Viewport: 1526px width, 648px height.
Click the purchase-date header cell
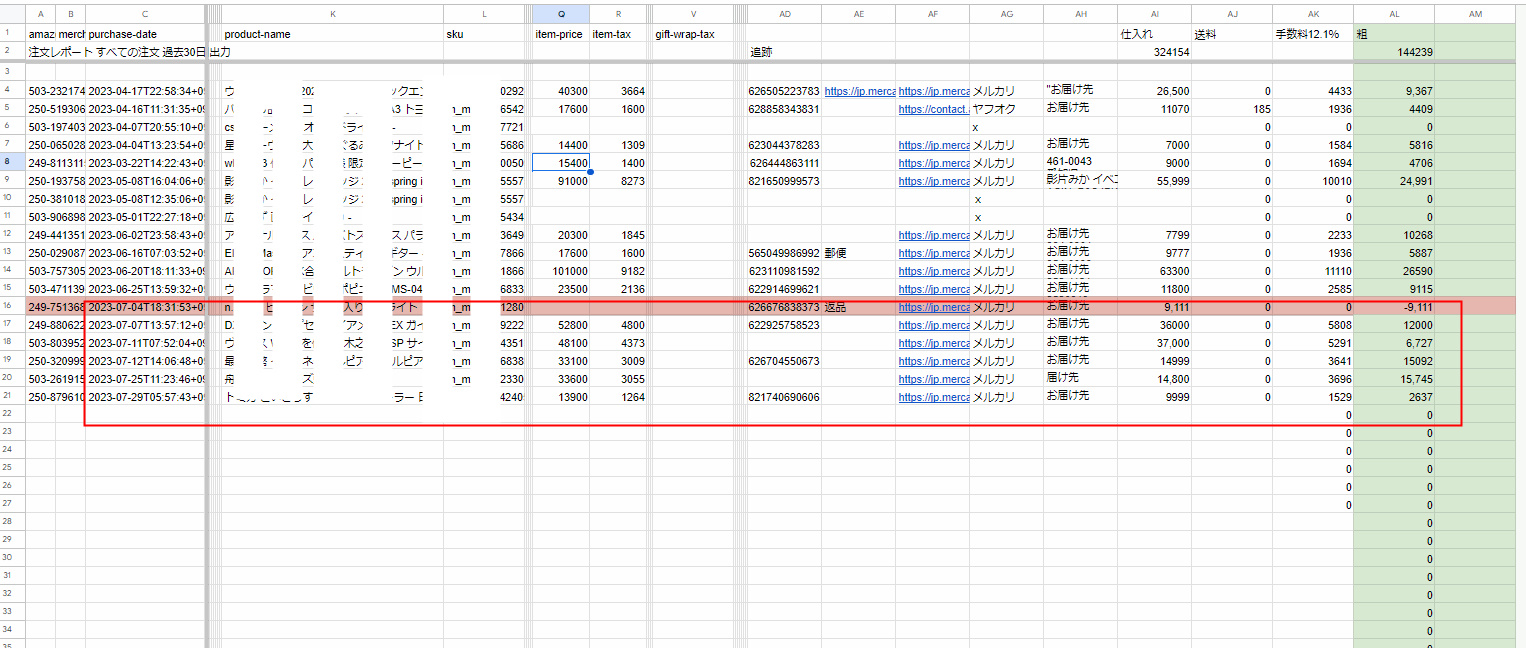coord(145,34)
